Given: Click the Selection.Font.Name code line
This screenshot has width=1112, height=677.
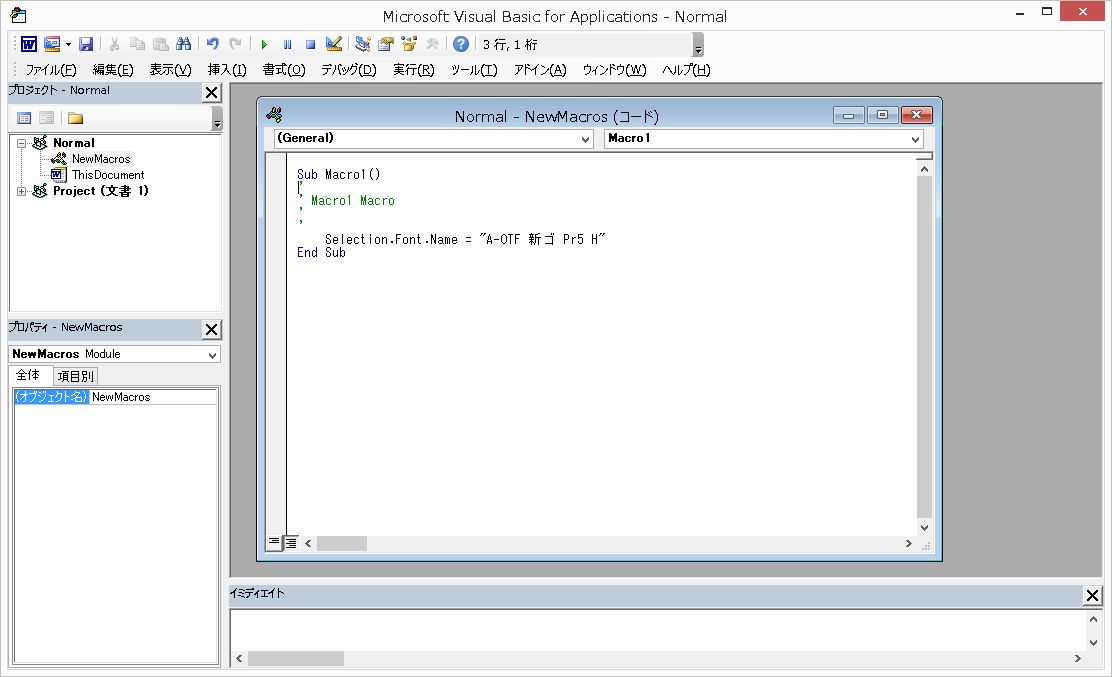Looking at the screenshot, I should pos(465,240).
